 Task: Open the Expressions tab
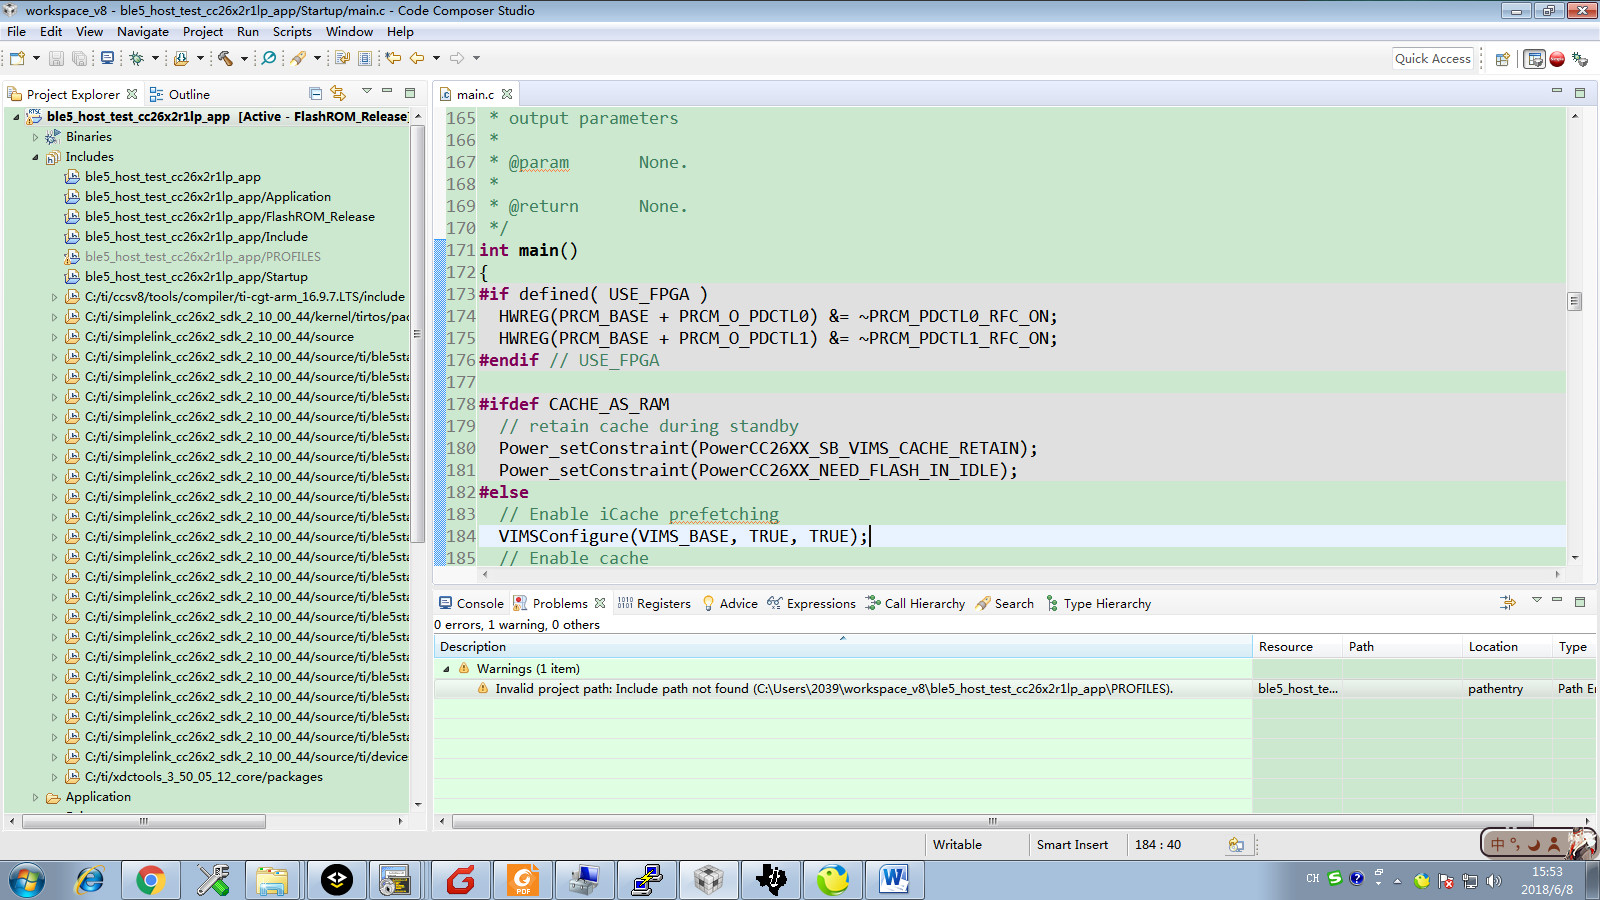pos(811,603)
